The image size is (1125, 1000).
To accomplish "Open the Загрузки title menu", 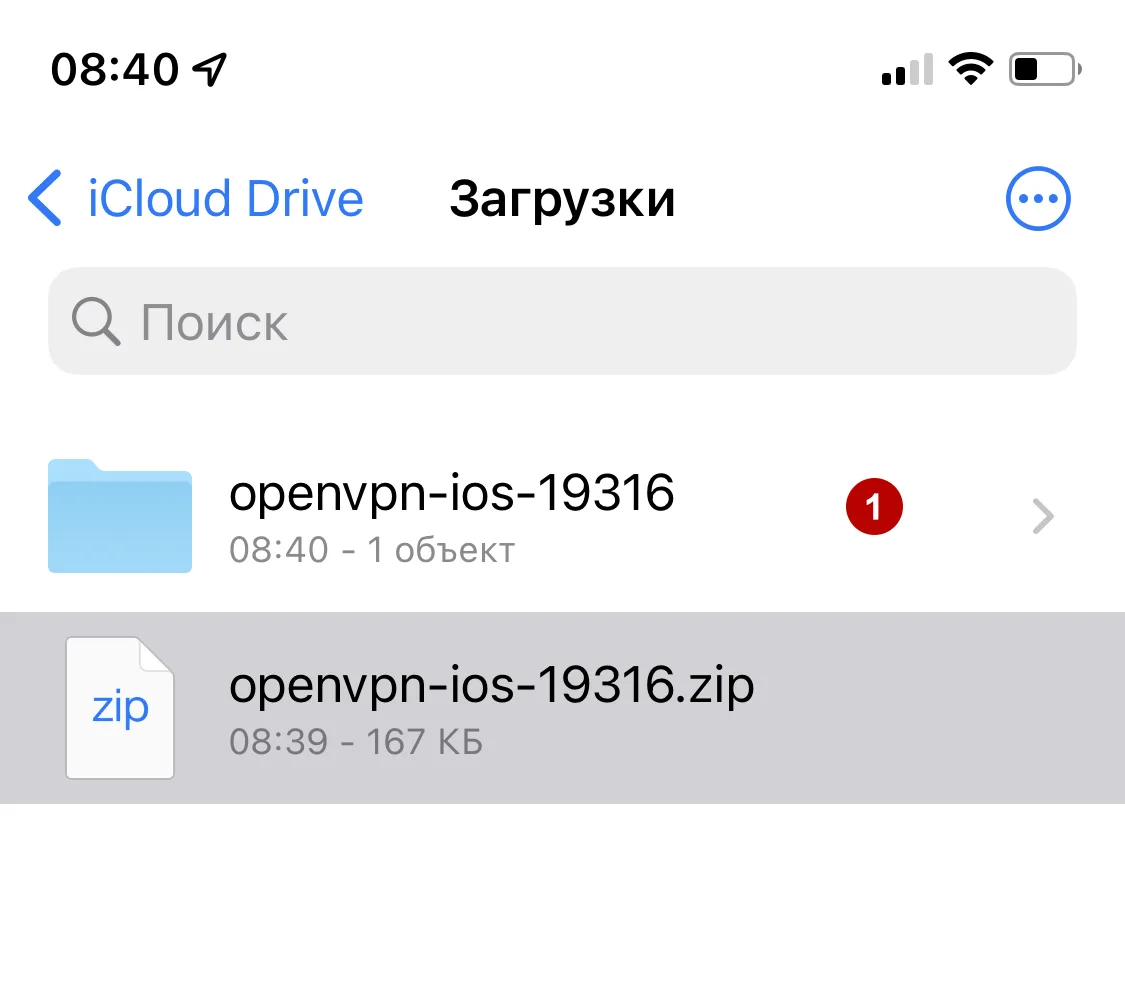I will pyautogui.click(x=562, y=198).
